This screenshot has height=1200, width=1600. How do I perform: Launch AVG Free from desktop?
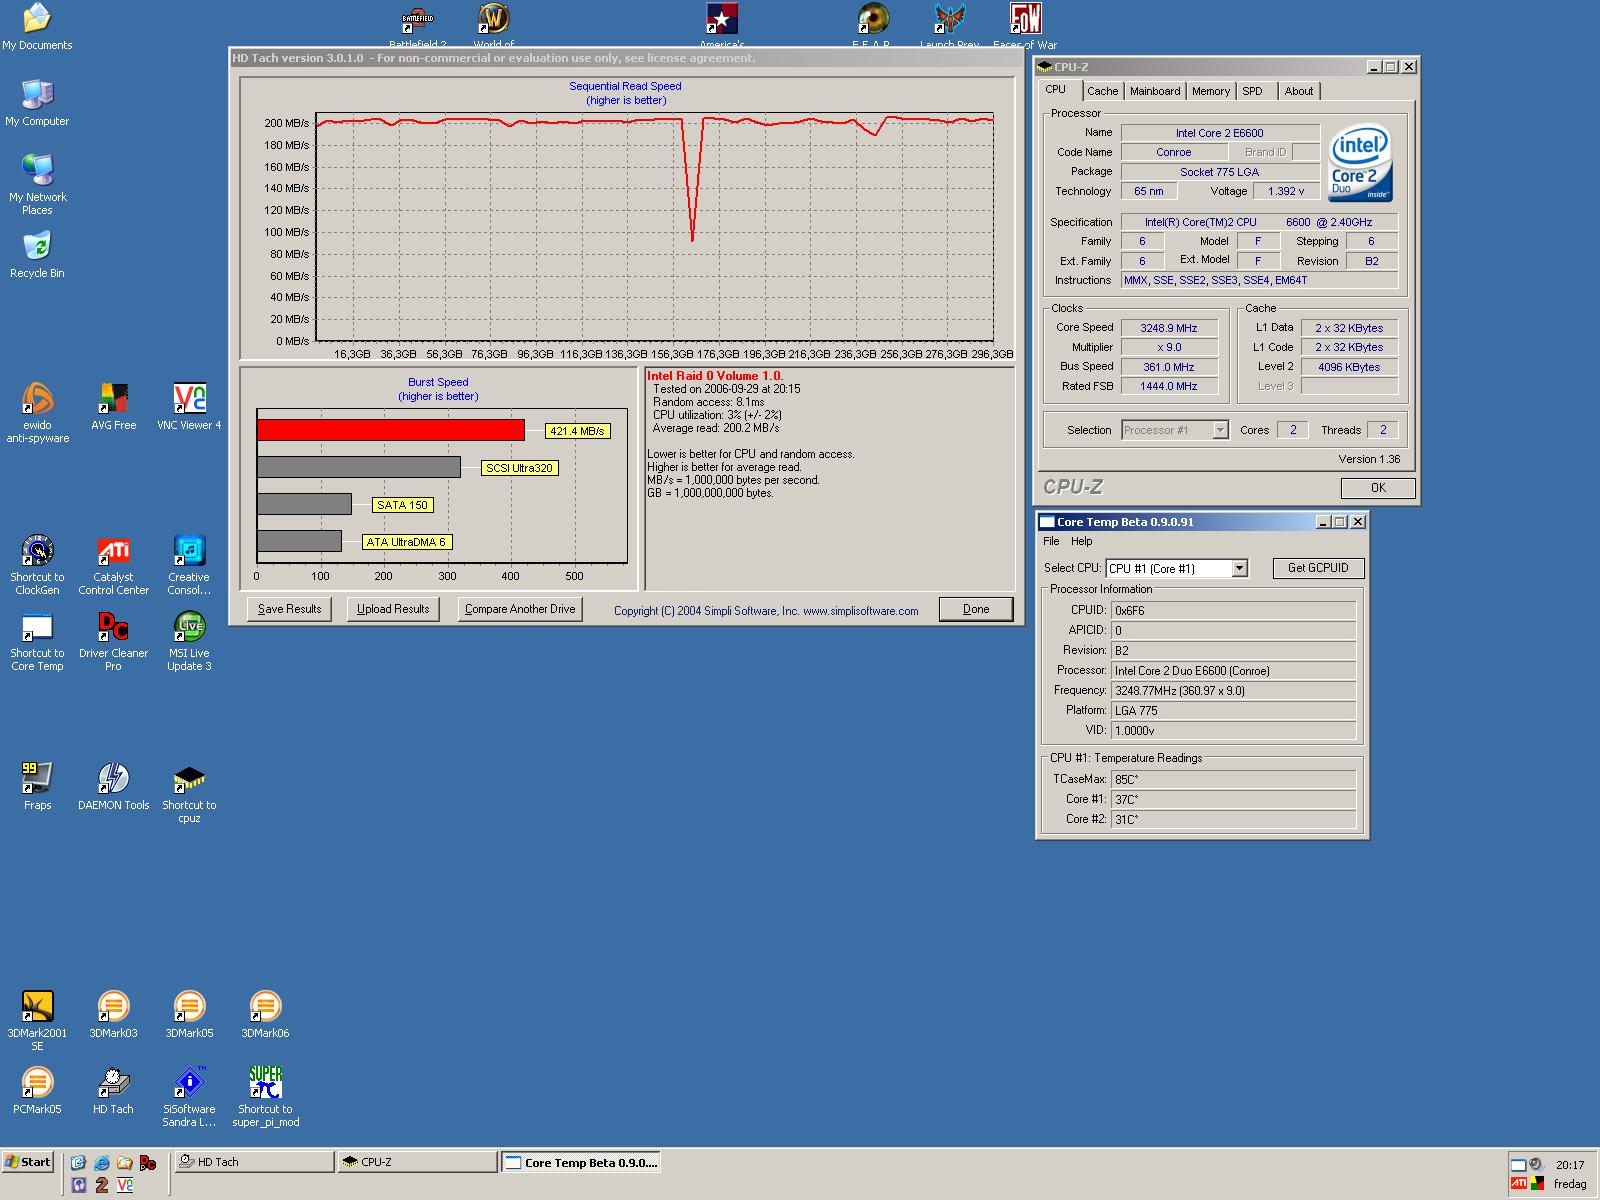pos(113,406)
